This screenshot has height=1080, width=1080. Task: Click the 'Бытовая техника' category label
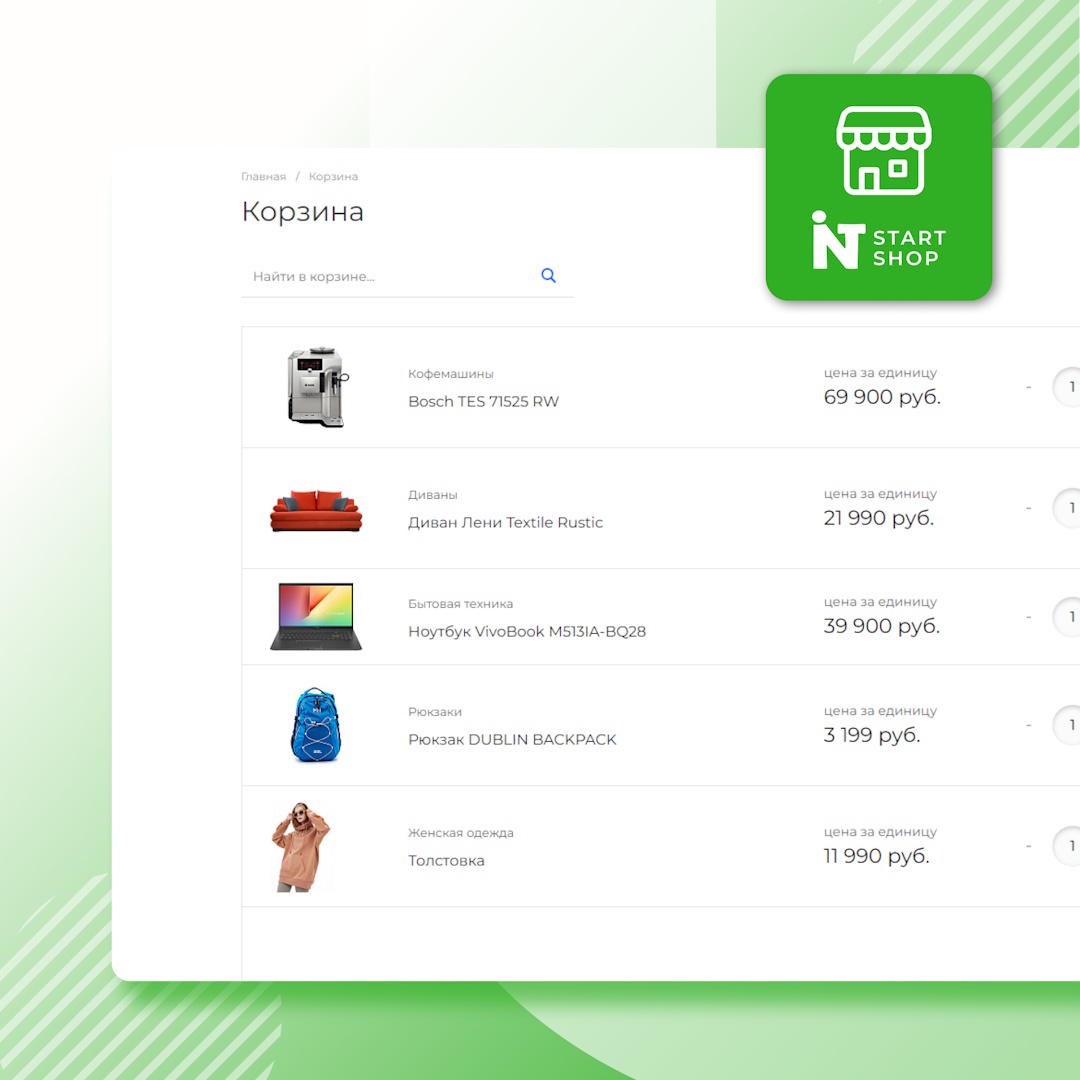460,604
